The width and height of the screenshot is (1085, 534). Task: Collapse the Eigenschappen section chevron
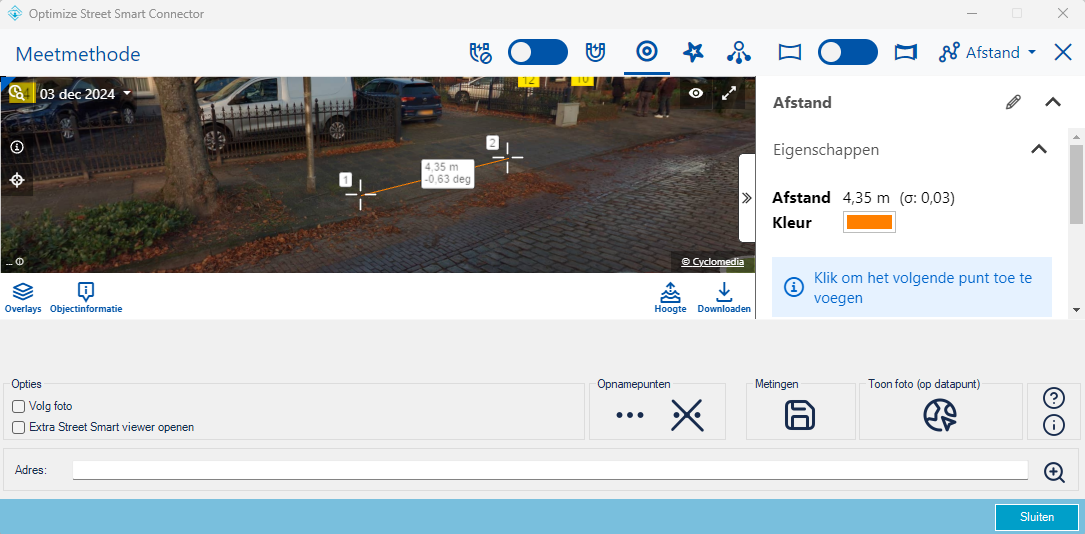click(1039, 149)
